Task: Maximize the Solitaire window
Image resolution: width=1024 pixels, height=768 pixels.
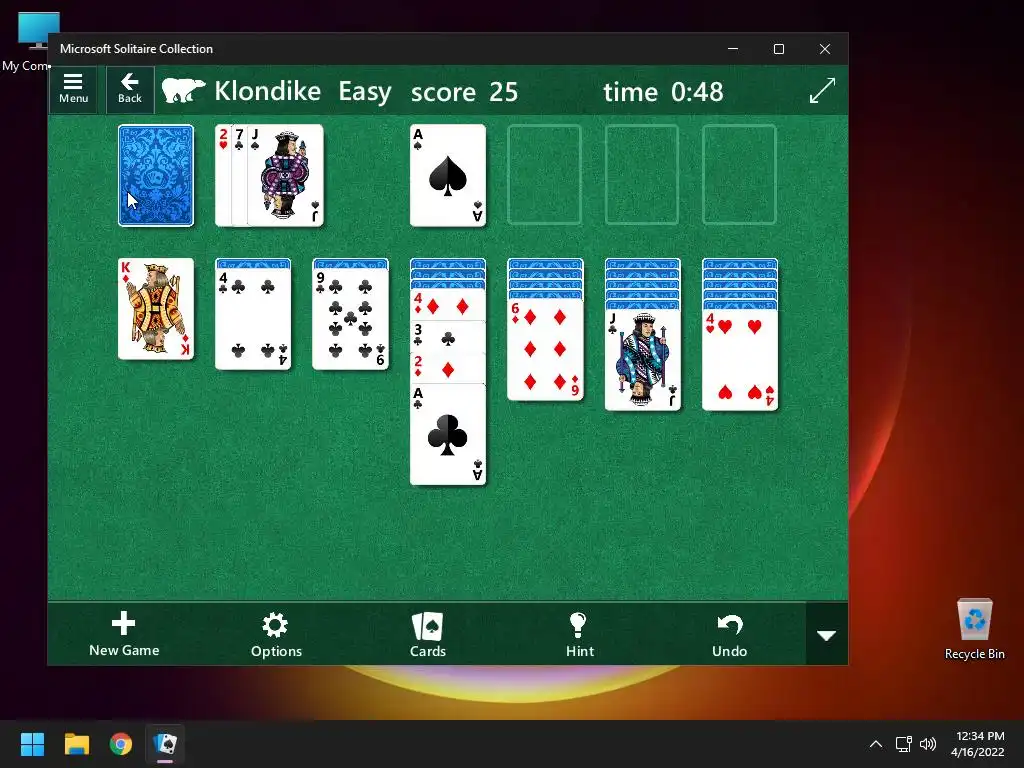Action: [x=778, y=49]
